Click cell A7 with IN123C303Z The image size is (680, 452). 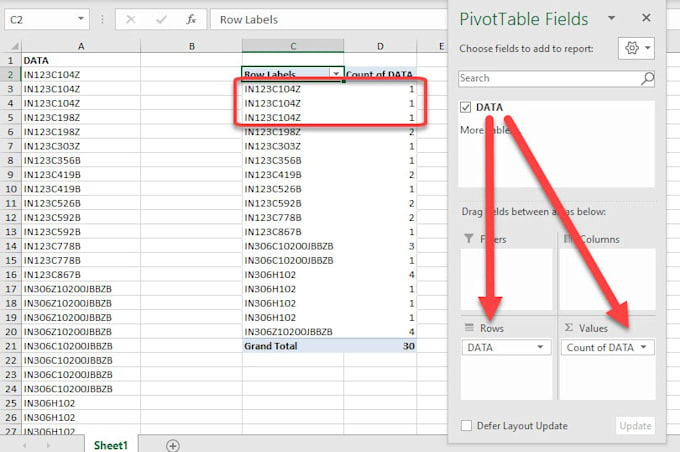click(x=81, y=146)
